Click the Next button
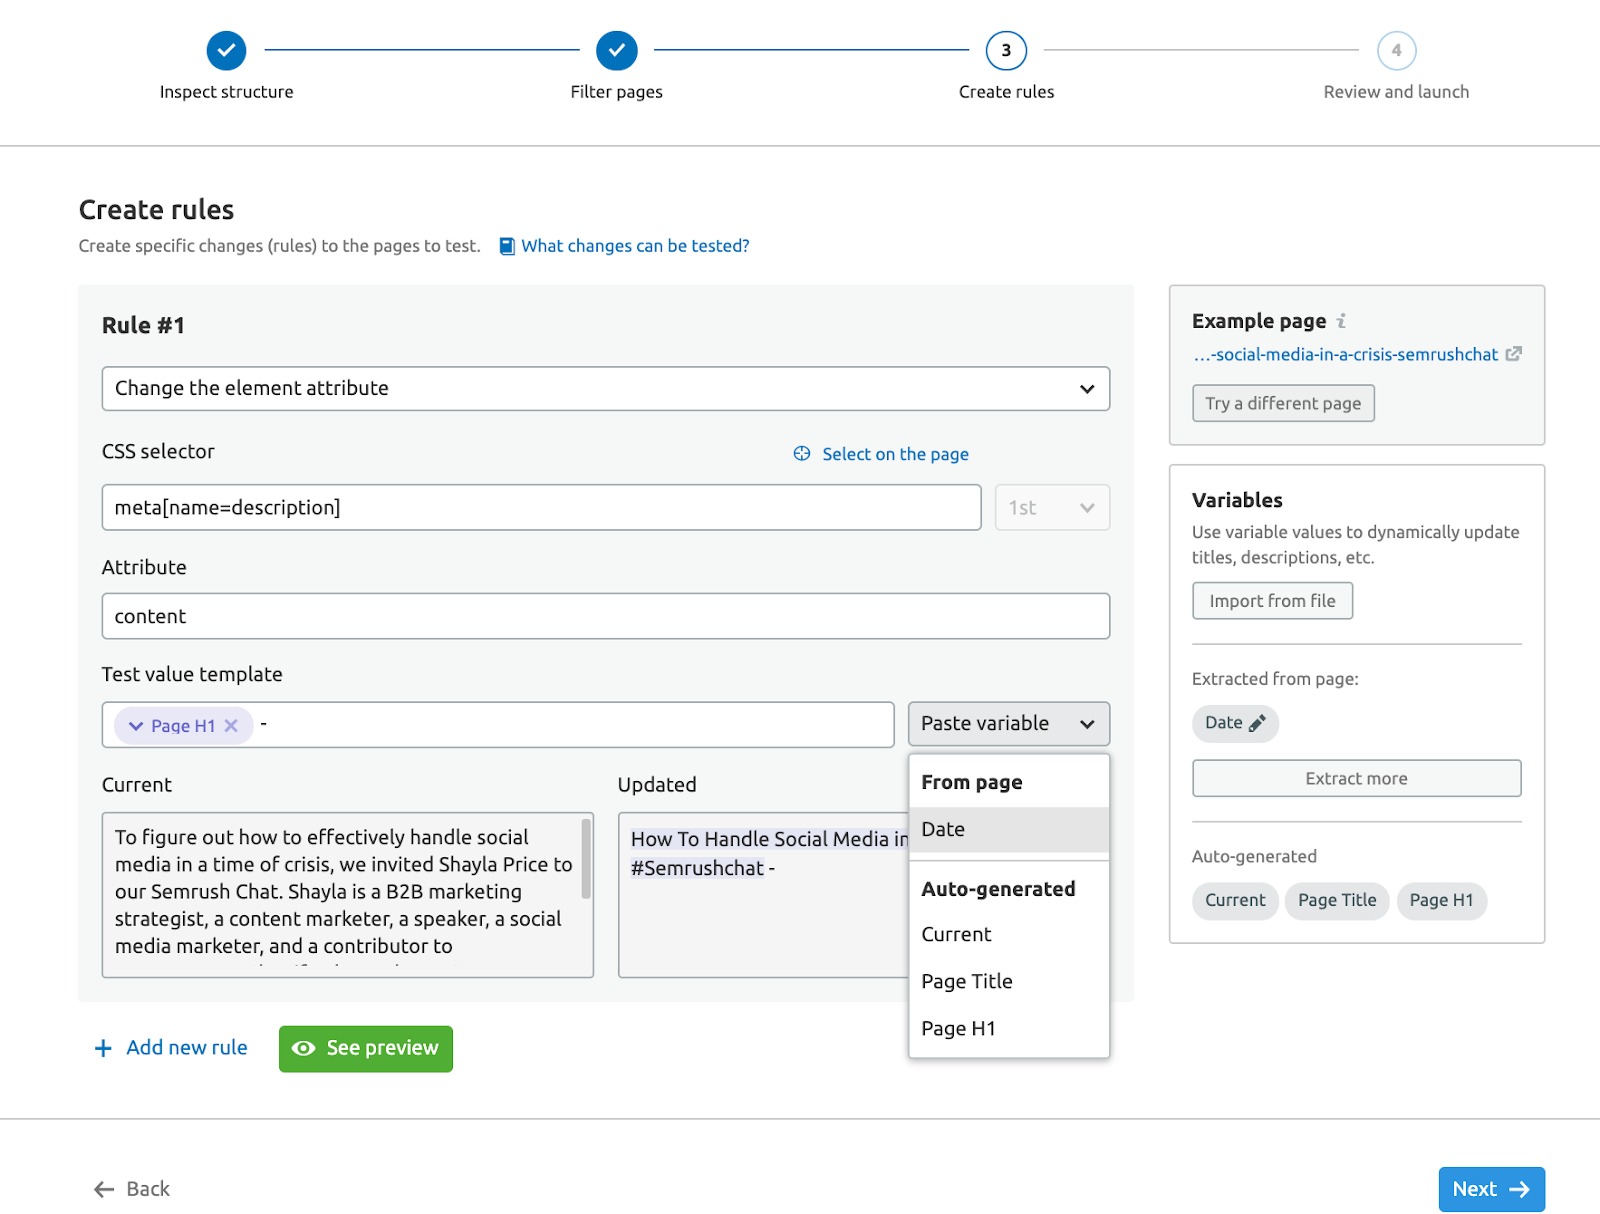 pos(1490,1189)
